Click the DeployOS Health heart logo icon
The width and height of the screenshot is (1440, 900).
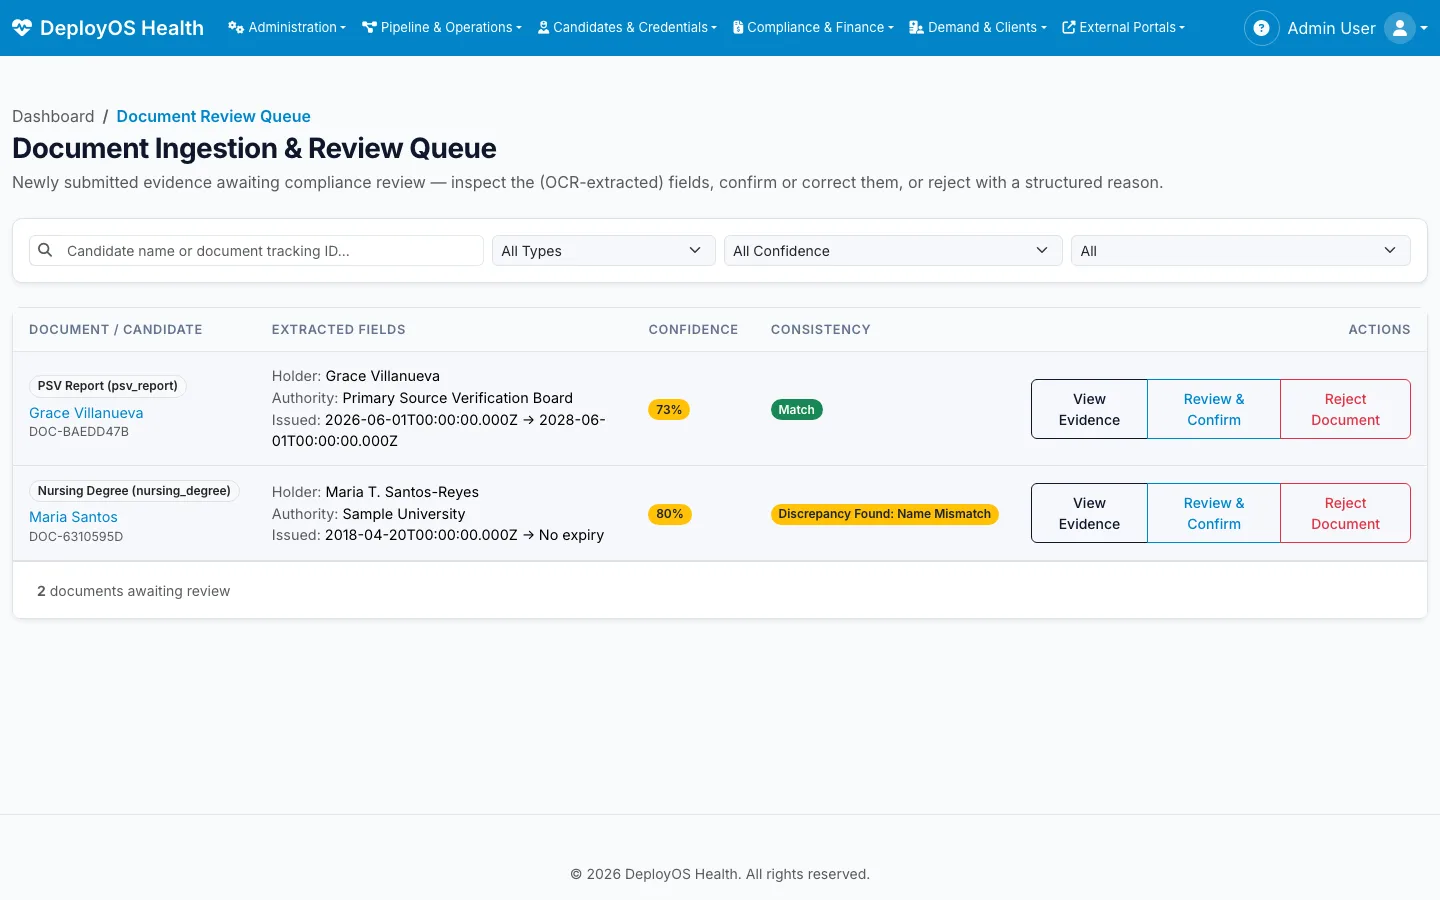[x=22, y=28]
